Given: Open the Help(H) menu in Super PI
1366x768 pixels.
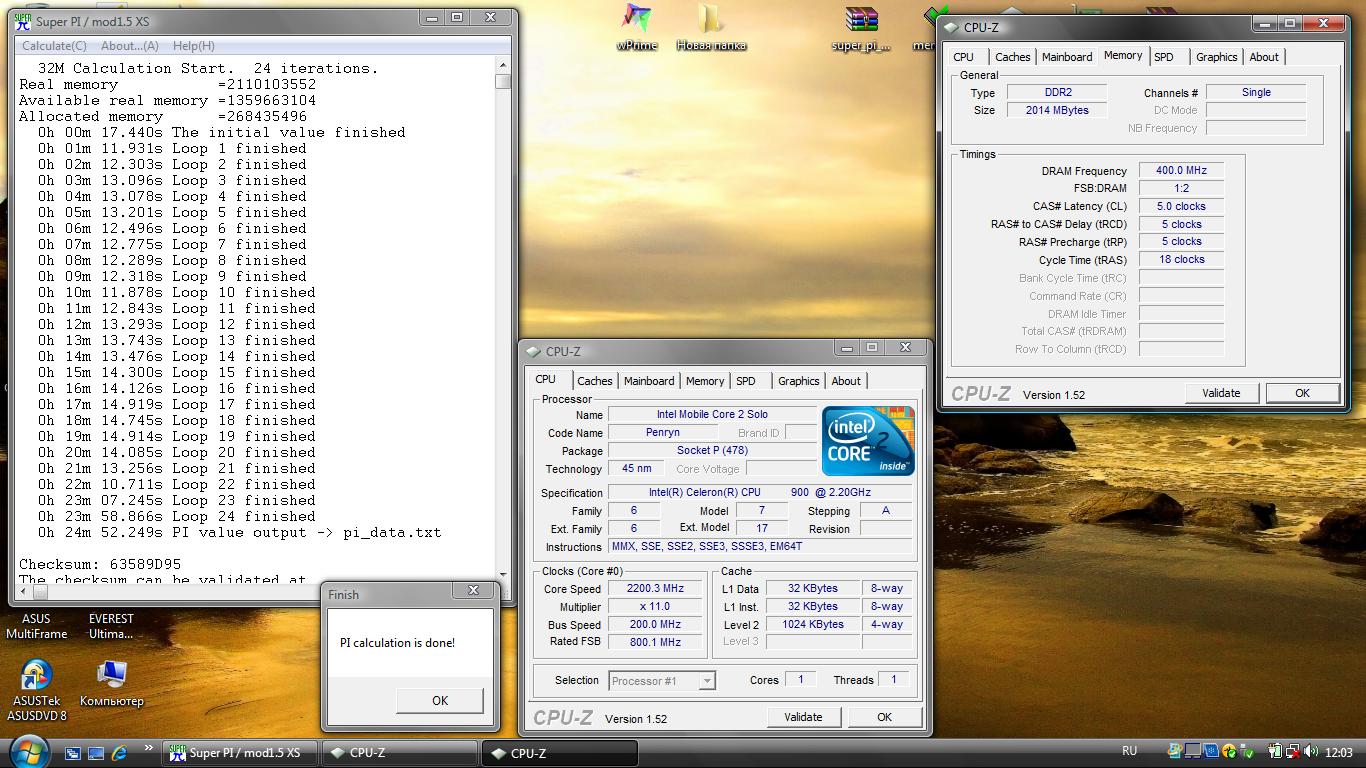Looking at the screenshot, I should tap(194, 46).
